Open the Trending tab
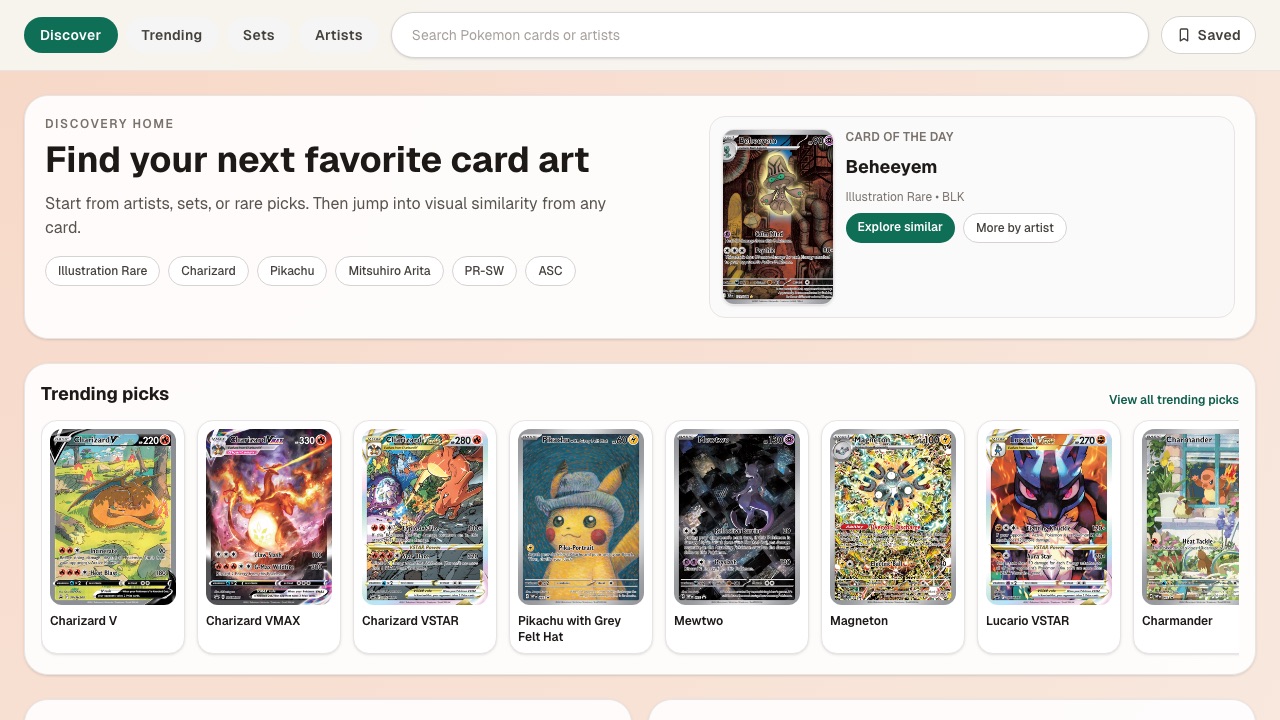This screenshot has width=1280, height=720. pyautogui.click(x=171, y=35)
